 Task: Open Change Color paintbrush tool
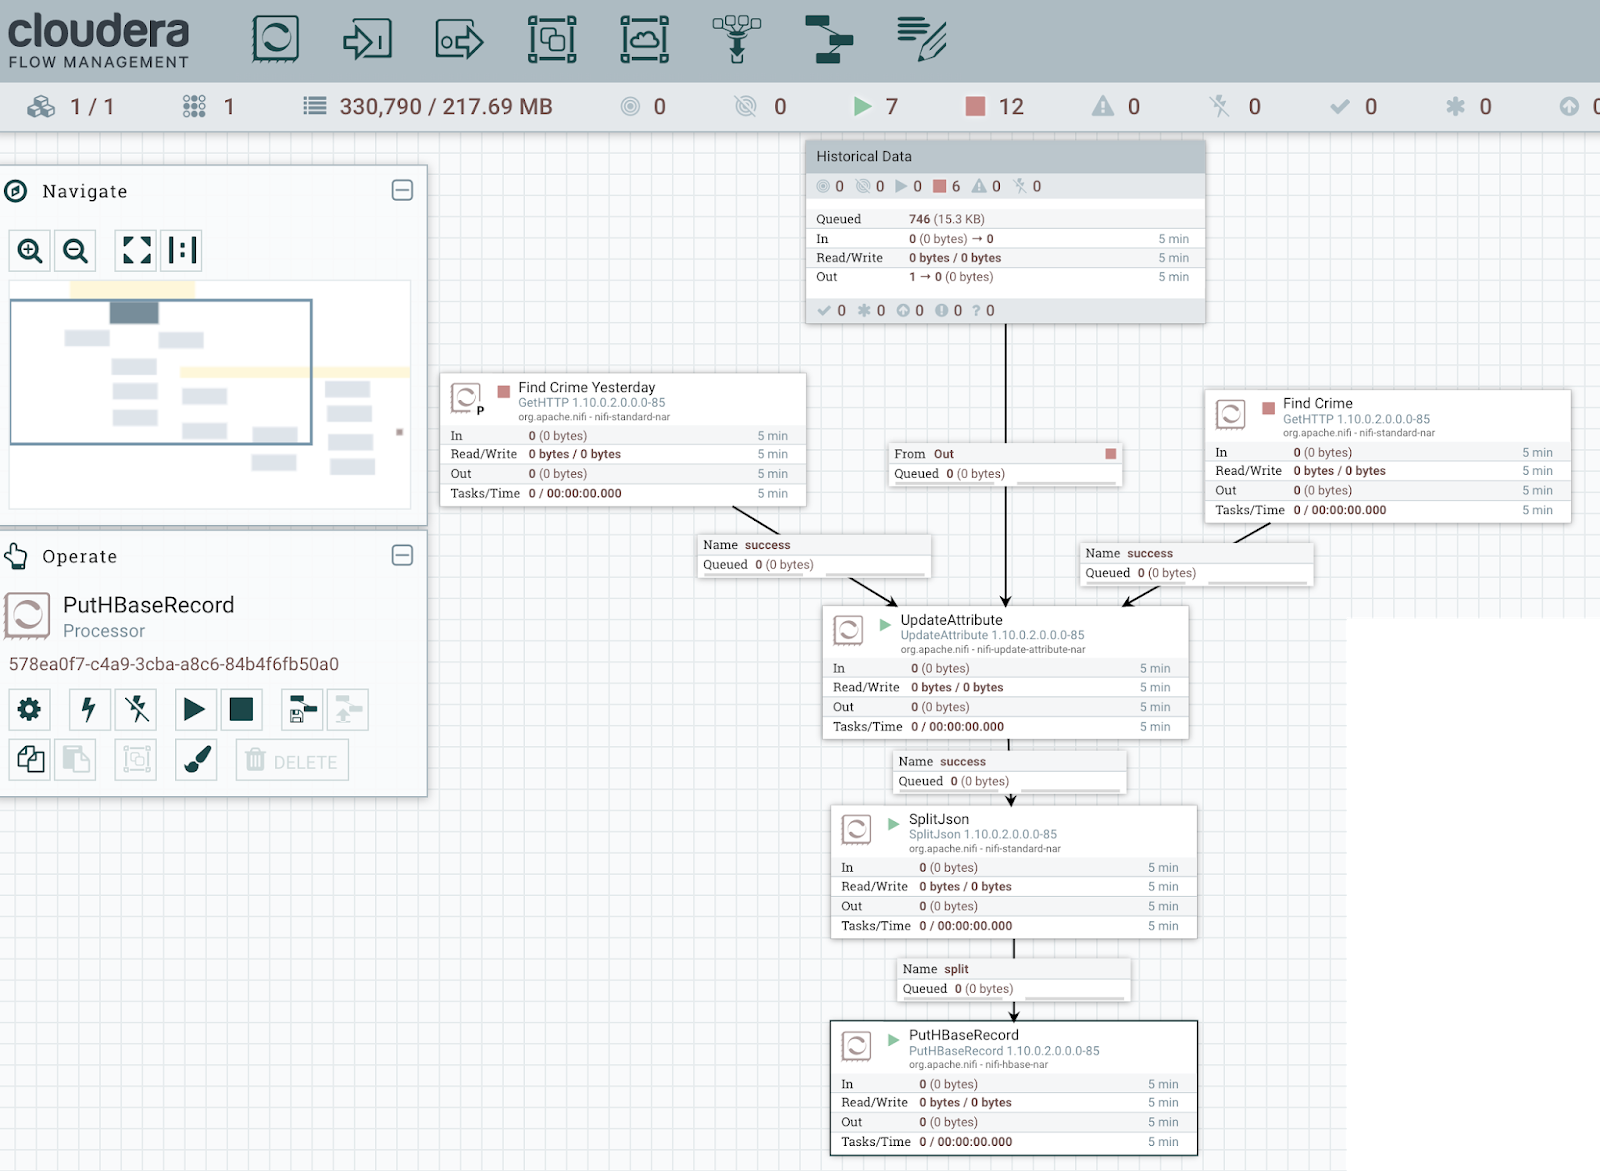196,760
